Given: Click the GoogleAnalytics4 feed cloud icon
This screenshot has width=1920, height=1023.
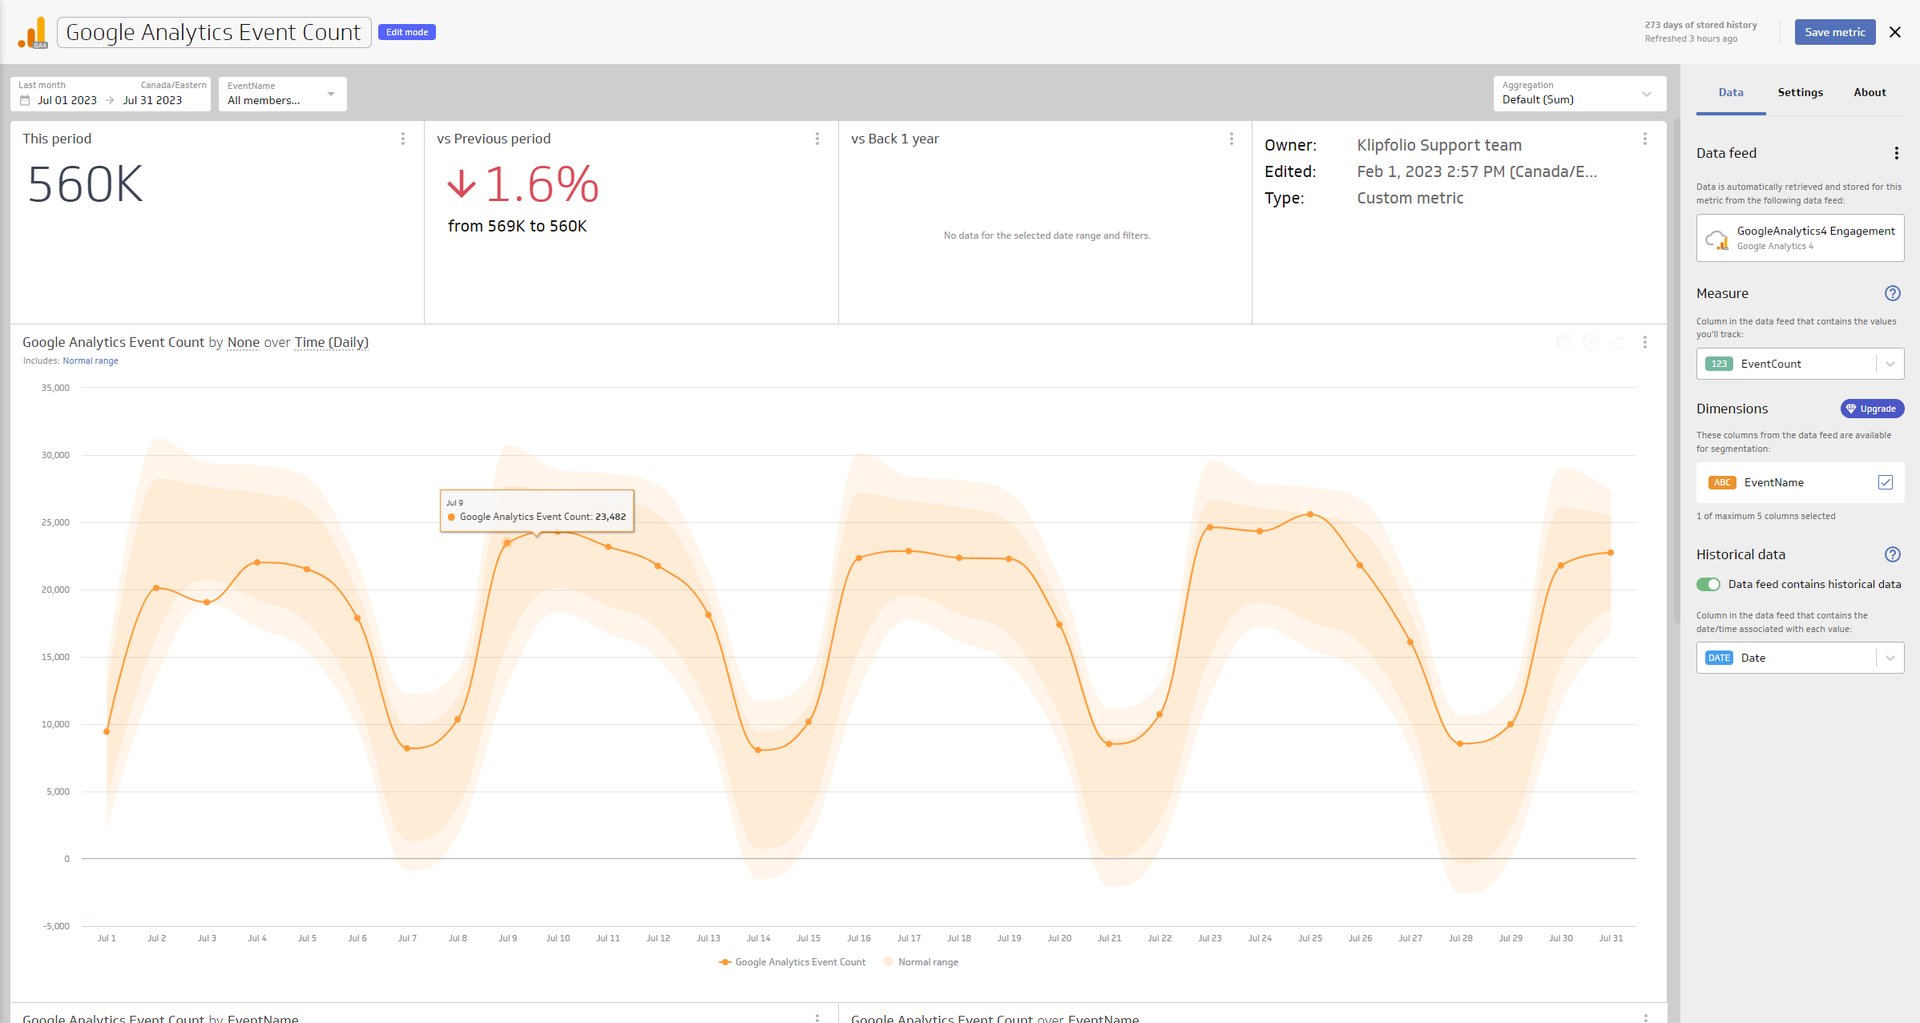Looking at the screenshot, I should pos(1717,239).
